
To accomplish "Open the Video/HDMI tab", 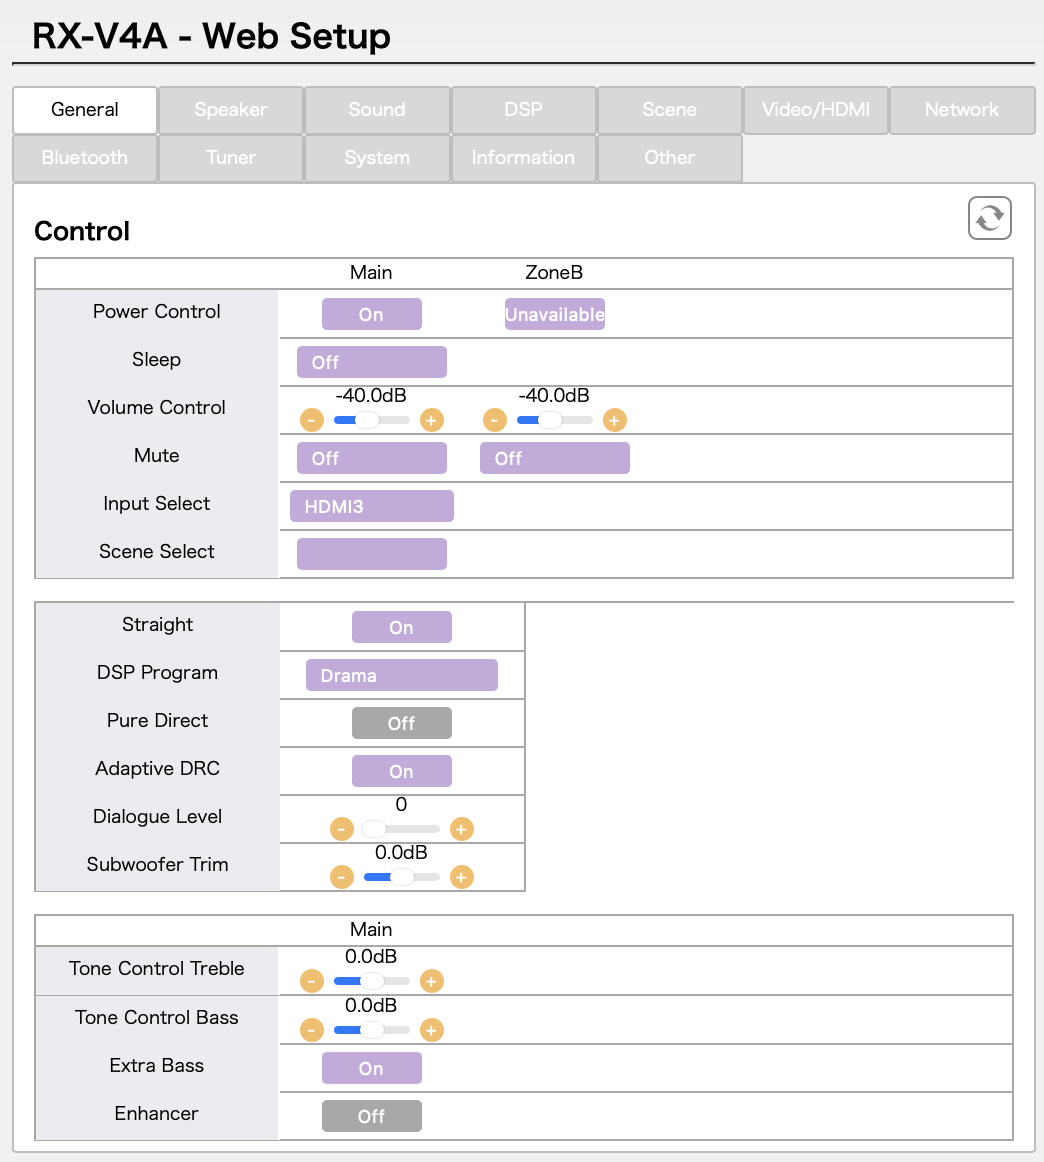I will pos(816,110).
